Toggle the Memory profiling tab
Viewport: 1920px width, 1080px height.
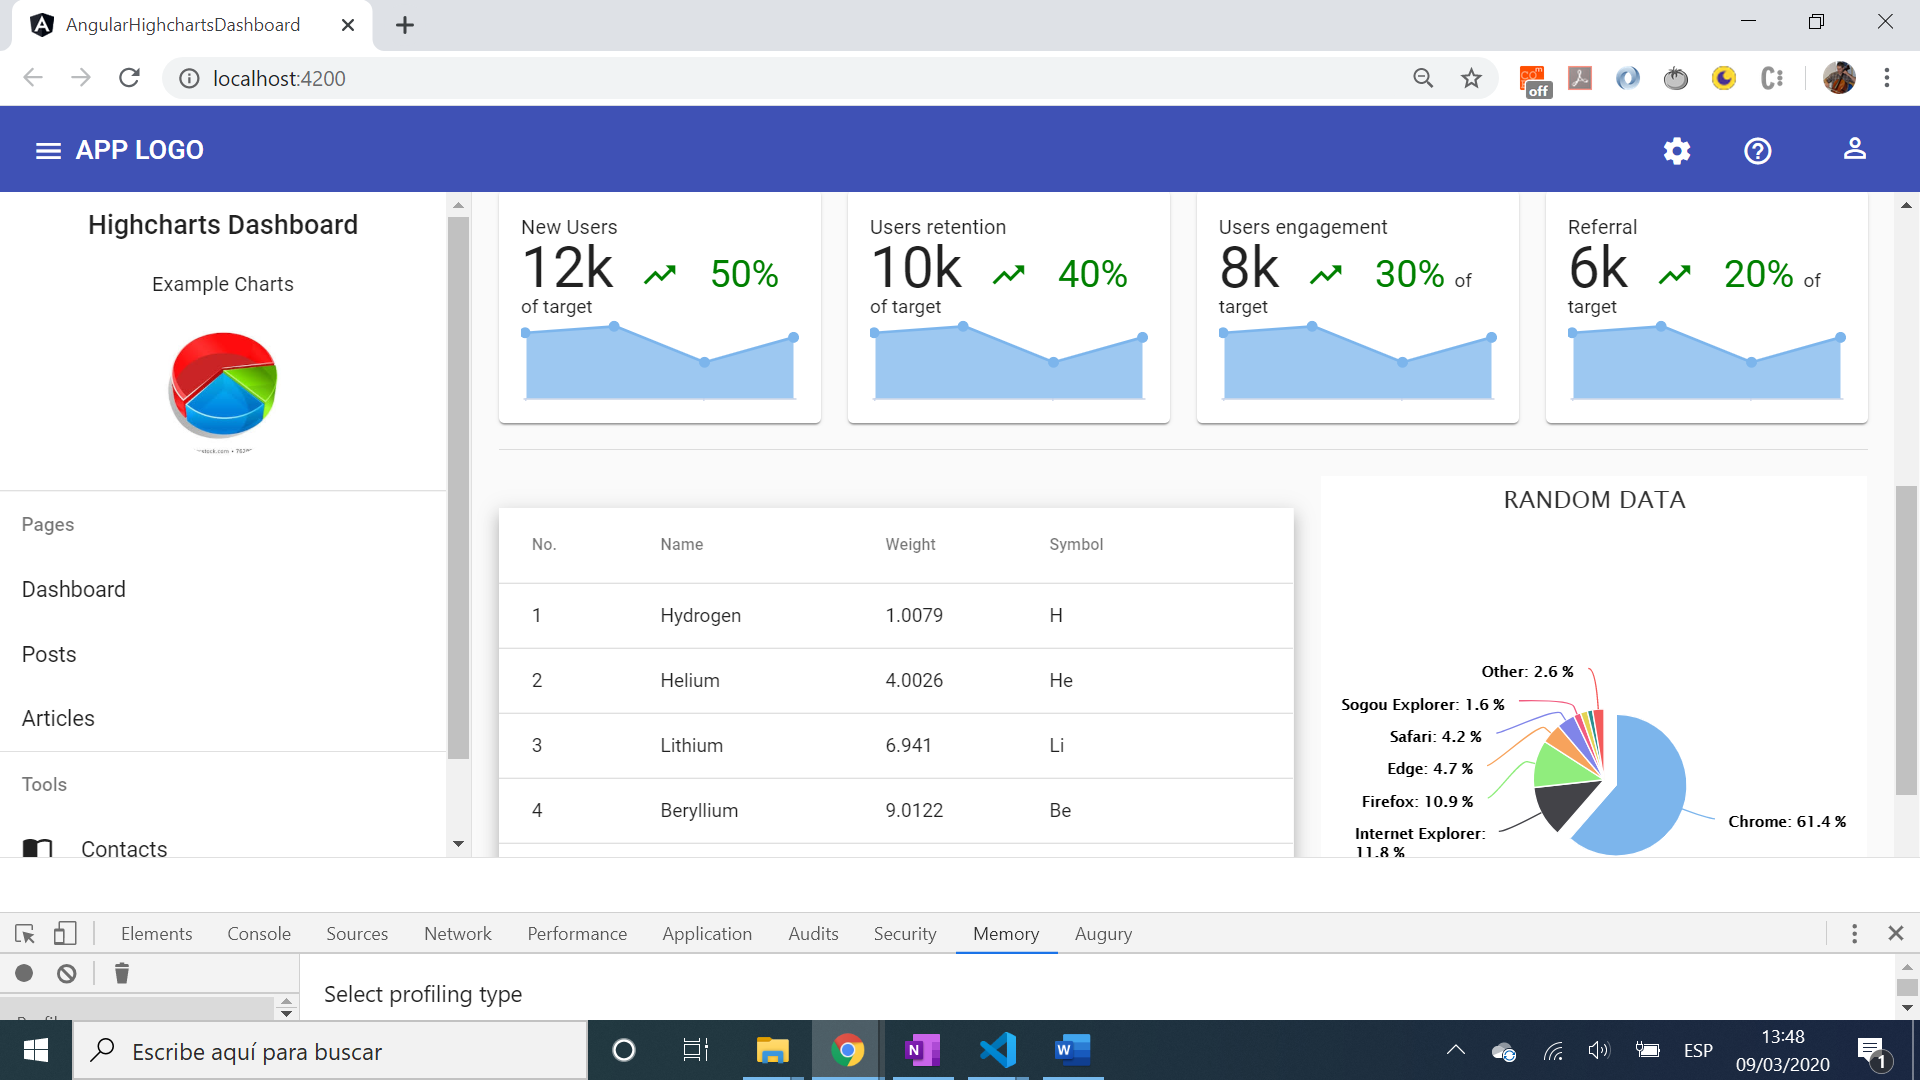coord(1005,934)
